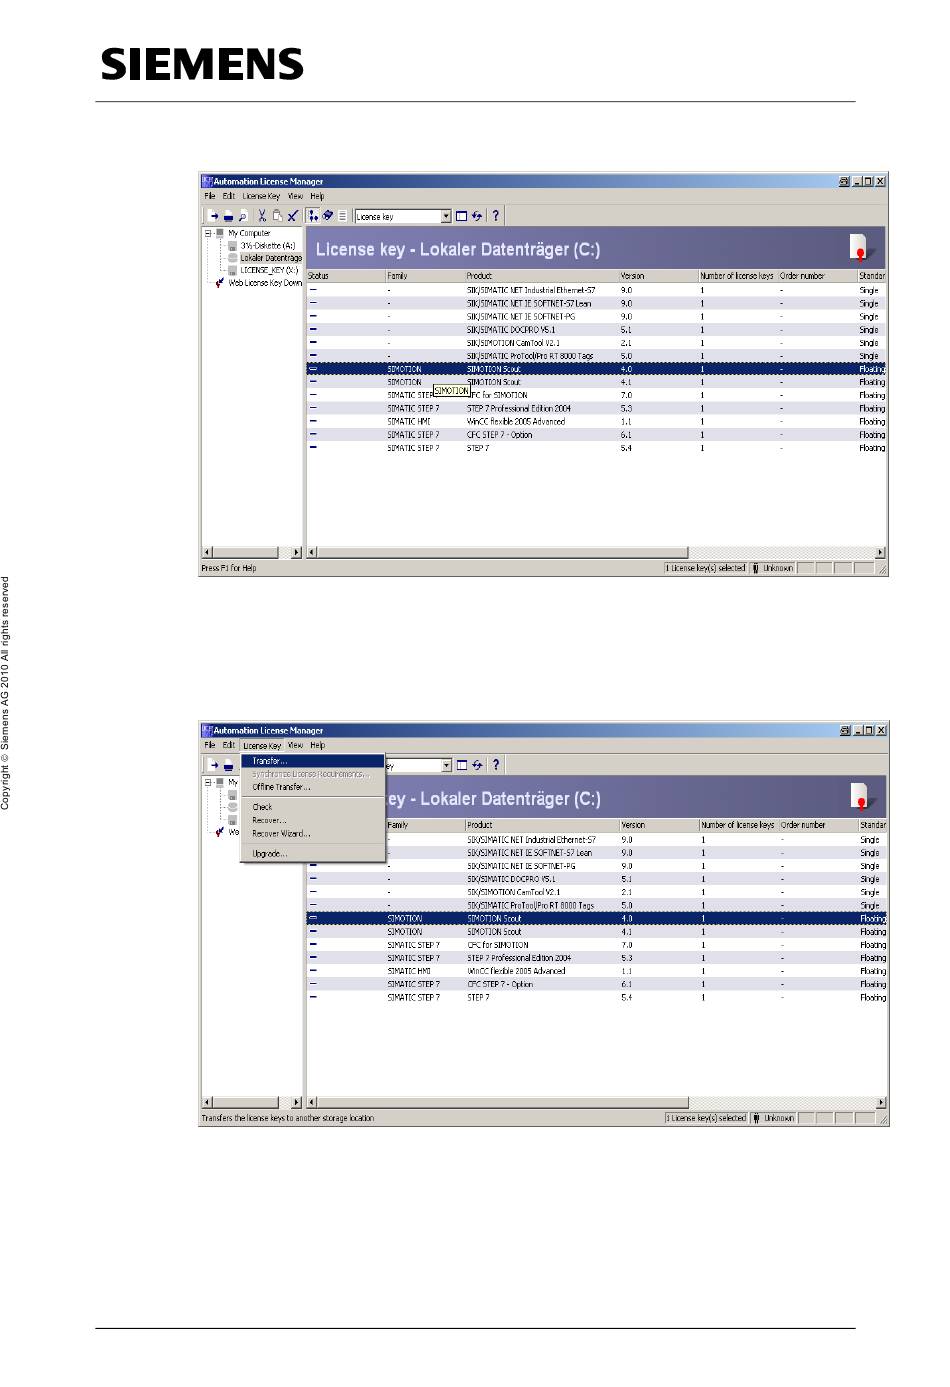Click Refresh arrows icon in window with open menu
Image resolution: width=950 pixels, height=1387 pixels.
coord(477,765)
